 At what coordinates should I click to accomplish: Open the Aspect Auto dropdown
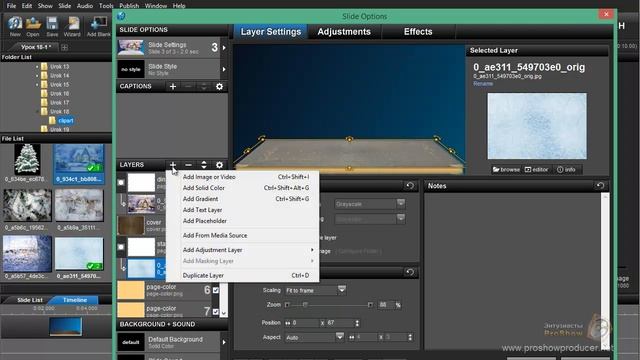[314, 338]
